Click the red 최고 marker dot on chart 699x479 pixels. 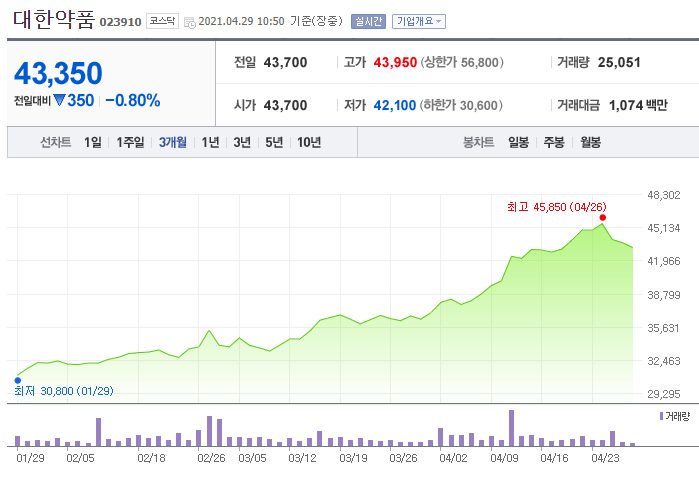603,218
